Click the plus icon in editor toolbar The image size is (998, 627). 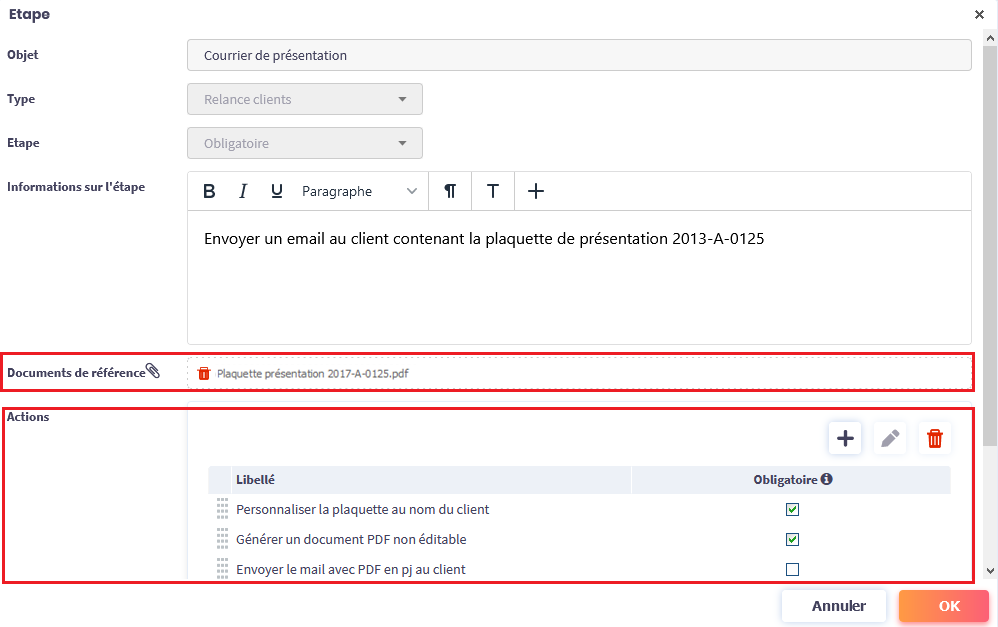point(536,191)
